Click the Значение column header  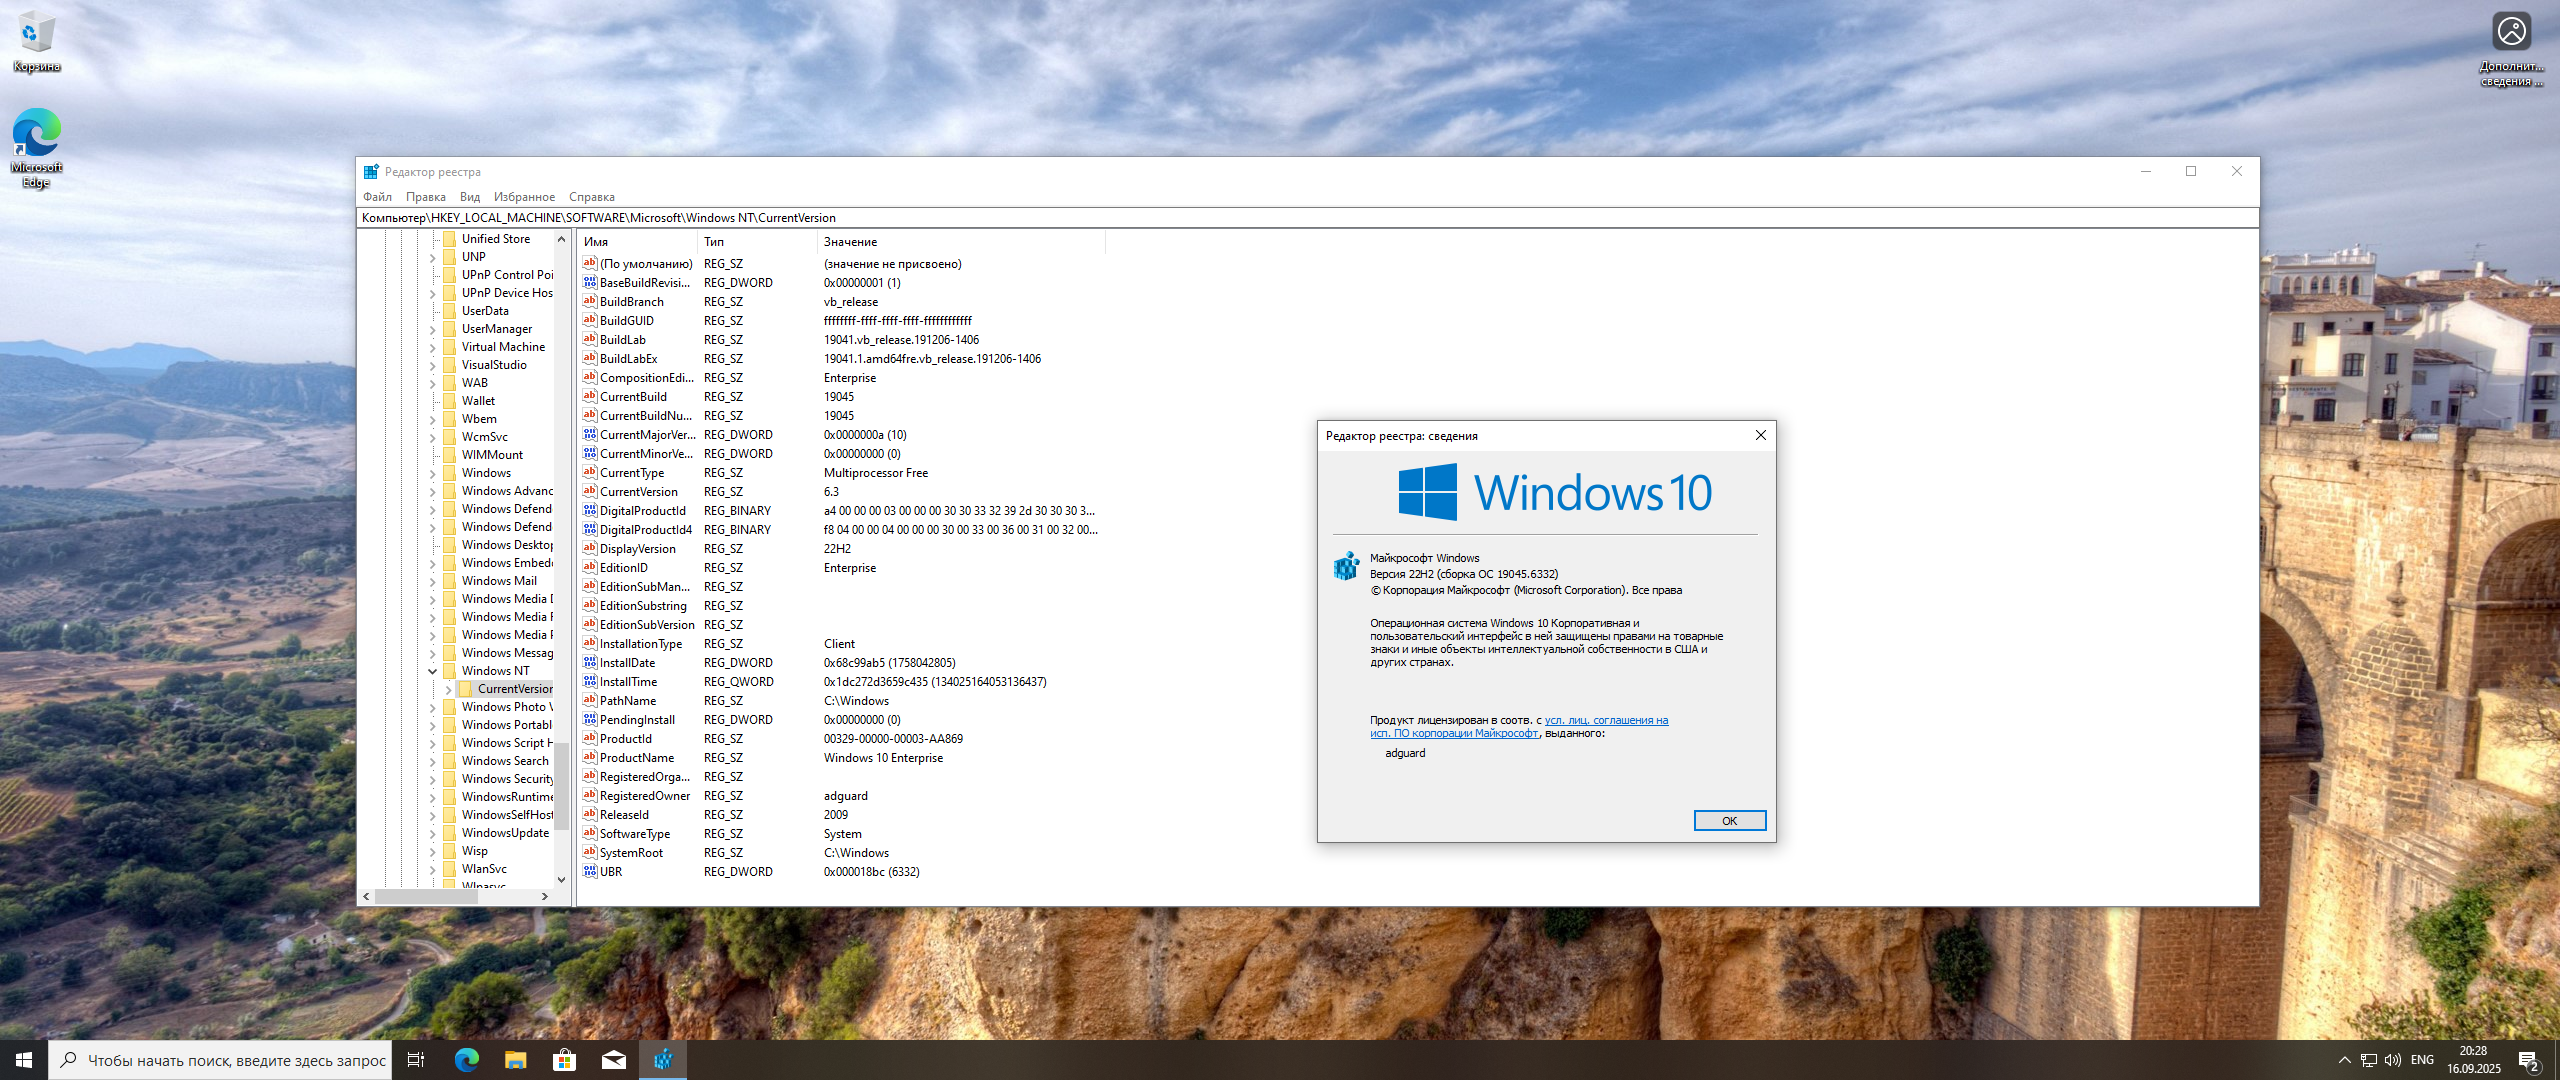tap(961, 242)
